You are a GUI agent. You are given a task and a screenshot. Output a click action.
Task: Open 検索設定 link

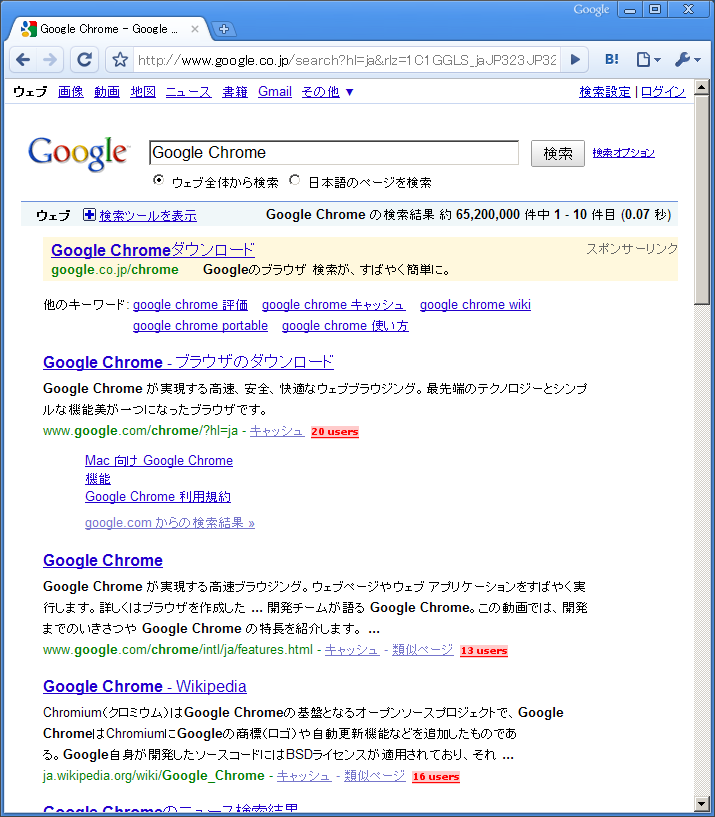click(605, 92)
